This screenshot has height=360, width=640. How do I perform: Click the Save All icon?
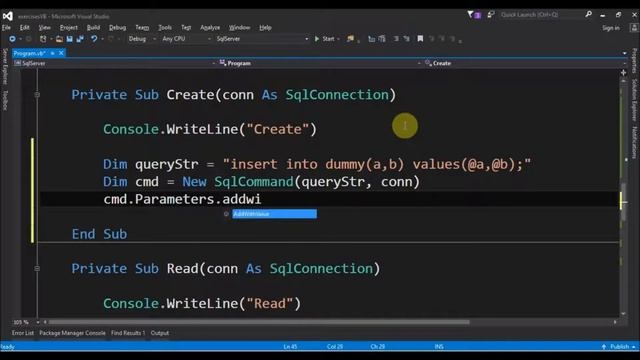(80, 39)
